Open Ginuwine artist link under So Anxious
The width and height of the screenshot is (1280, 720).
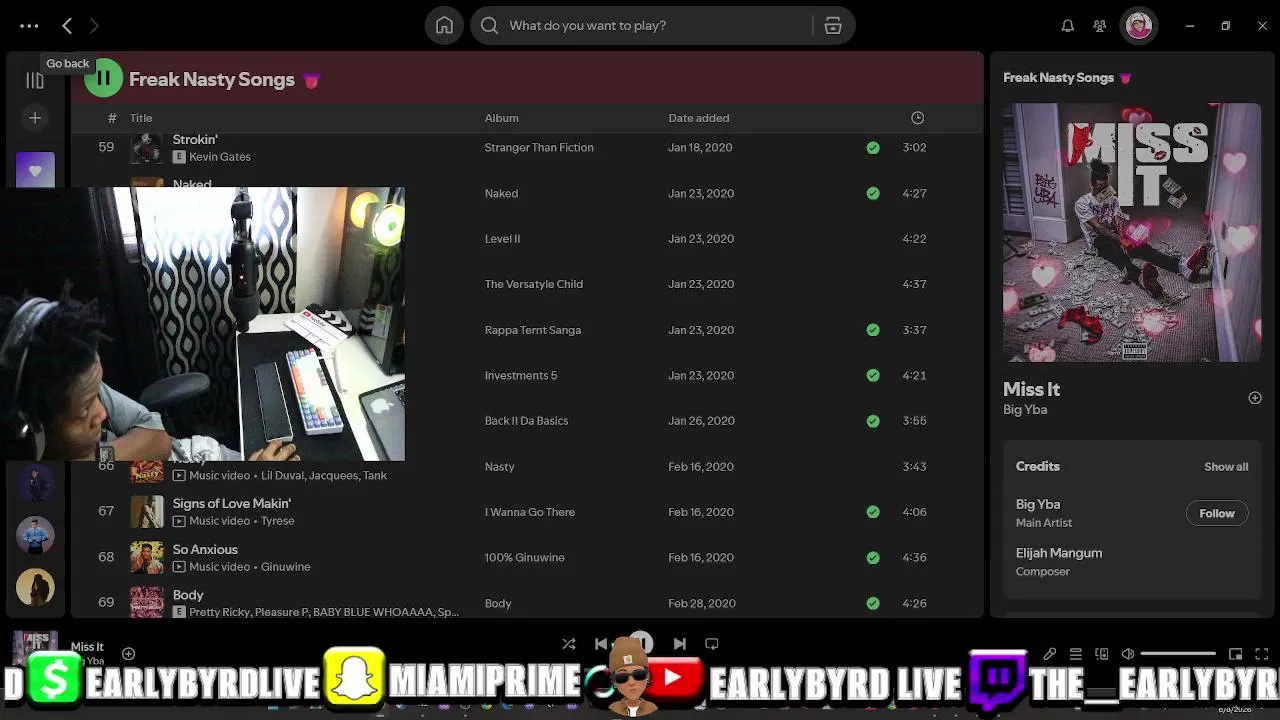(x=286, y=567)
